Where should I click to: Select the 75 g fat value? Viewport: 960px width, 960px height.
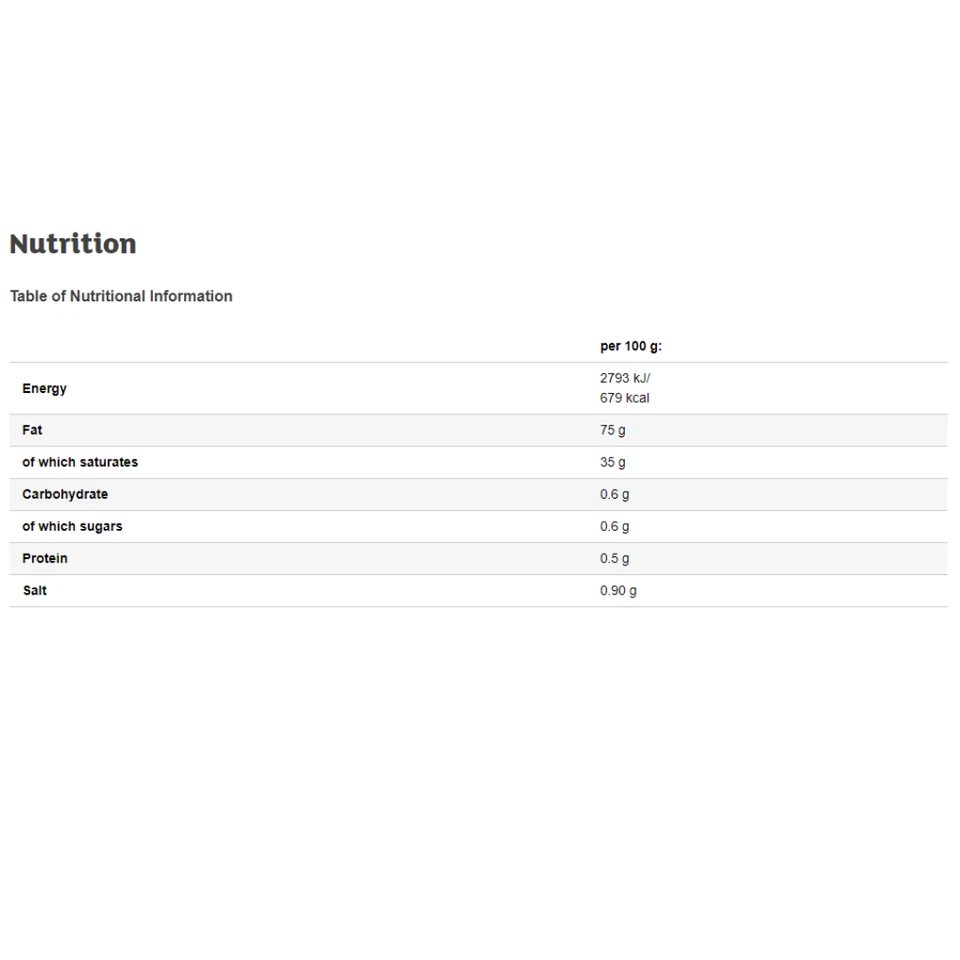pos(613,430)
